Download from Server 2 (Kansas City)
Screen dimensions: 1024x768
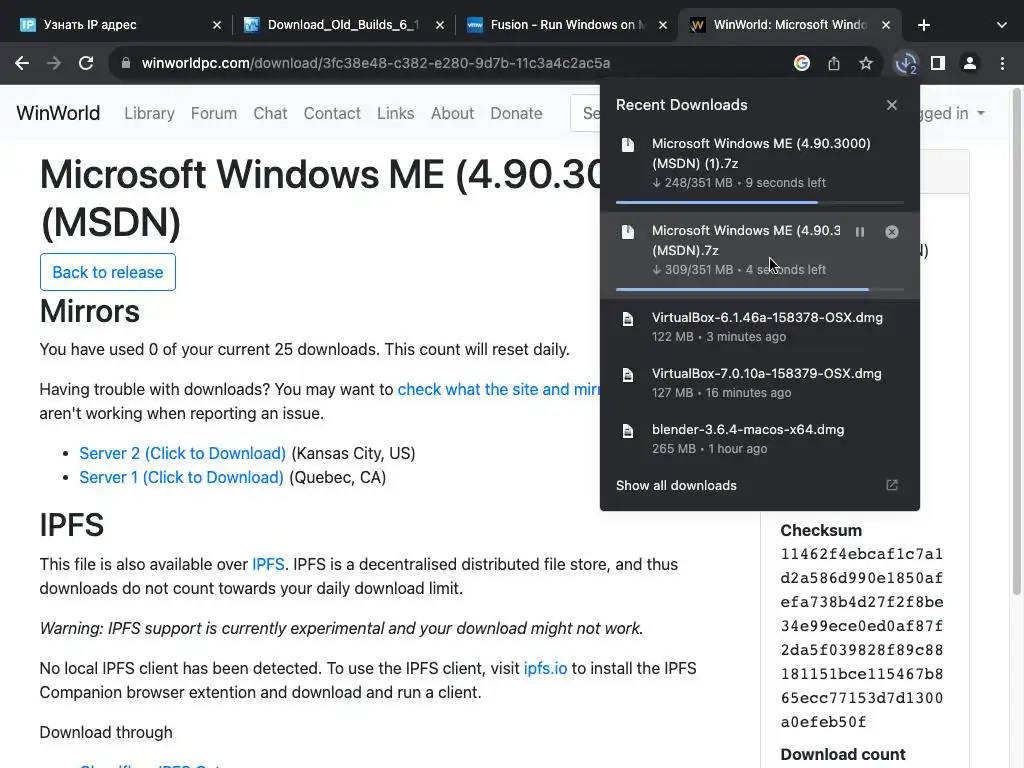(182, 453)
